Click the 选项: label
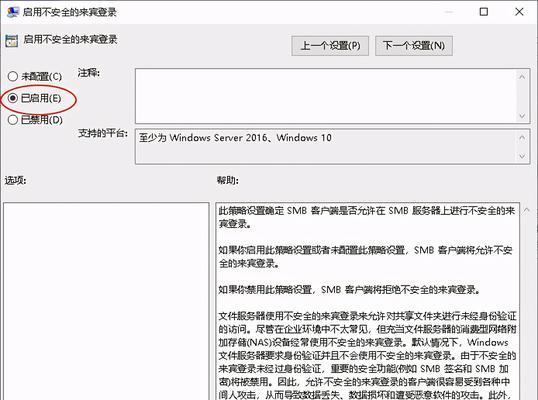 pyautogui.click(x=15, y=180)
